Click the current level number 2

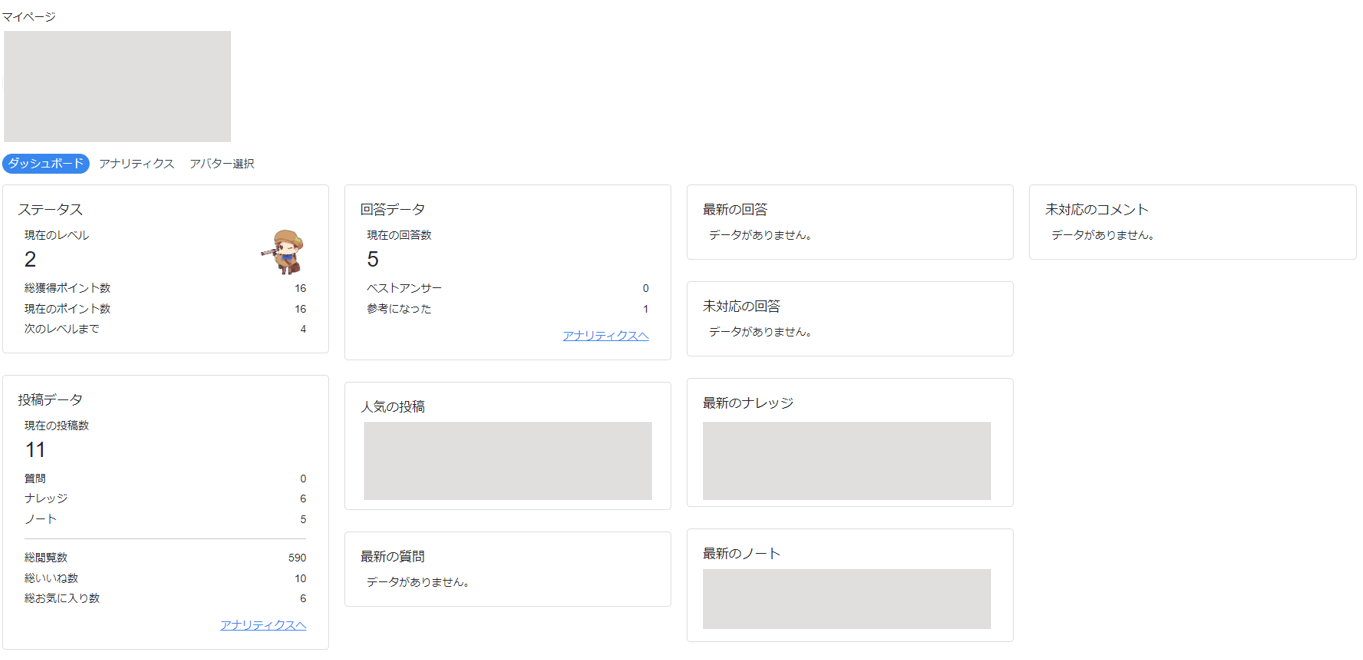point(30,260)
